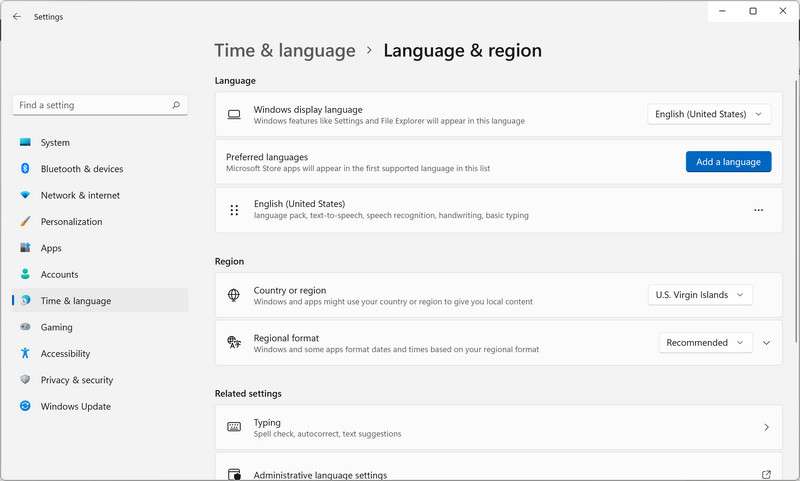
Task: Open the Country or region dropdown
Action: [700, 295]
